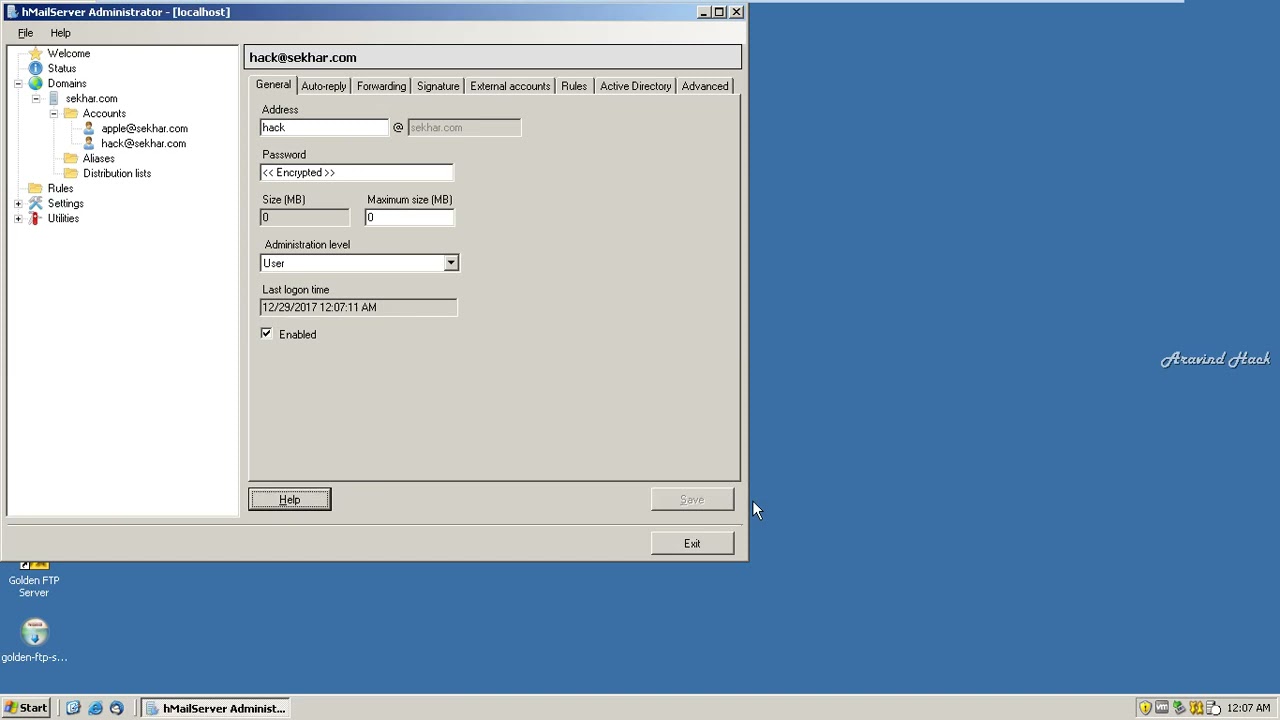The image size is (1280, 720).
Task: Open the Signature tab
Action: coord(438,86)
